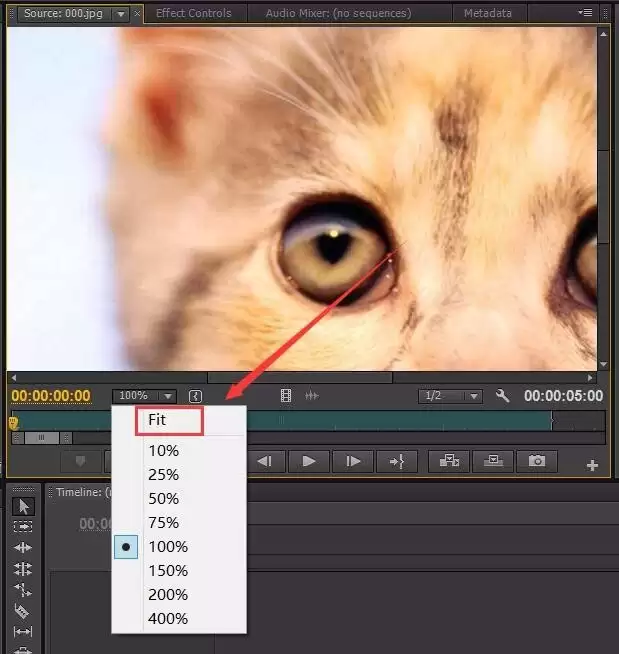Expand the Source 000.jpg clip dropdown arrow
619x654 pixels.
(121, 14)
